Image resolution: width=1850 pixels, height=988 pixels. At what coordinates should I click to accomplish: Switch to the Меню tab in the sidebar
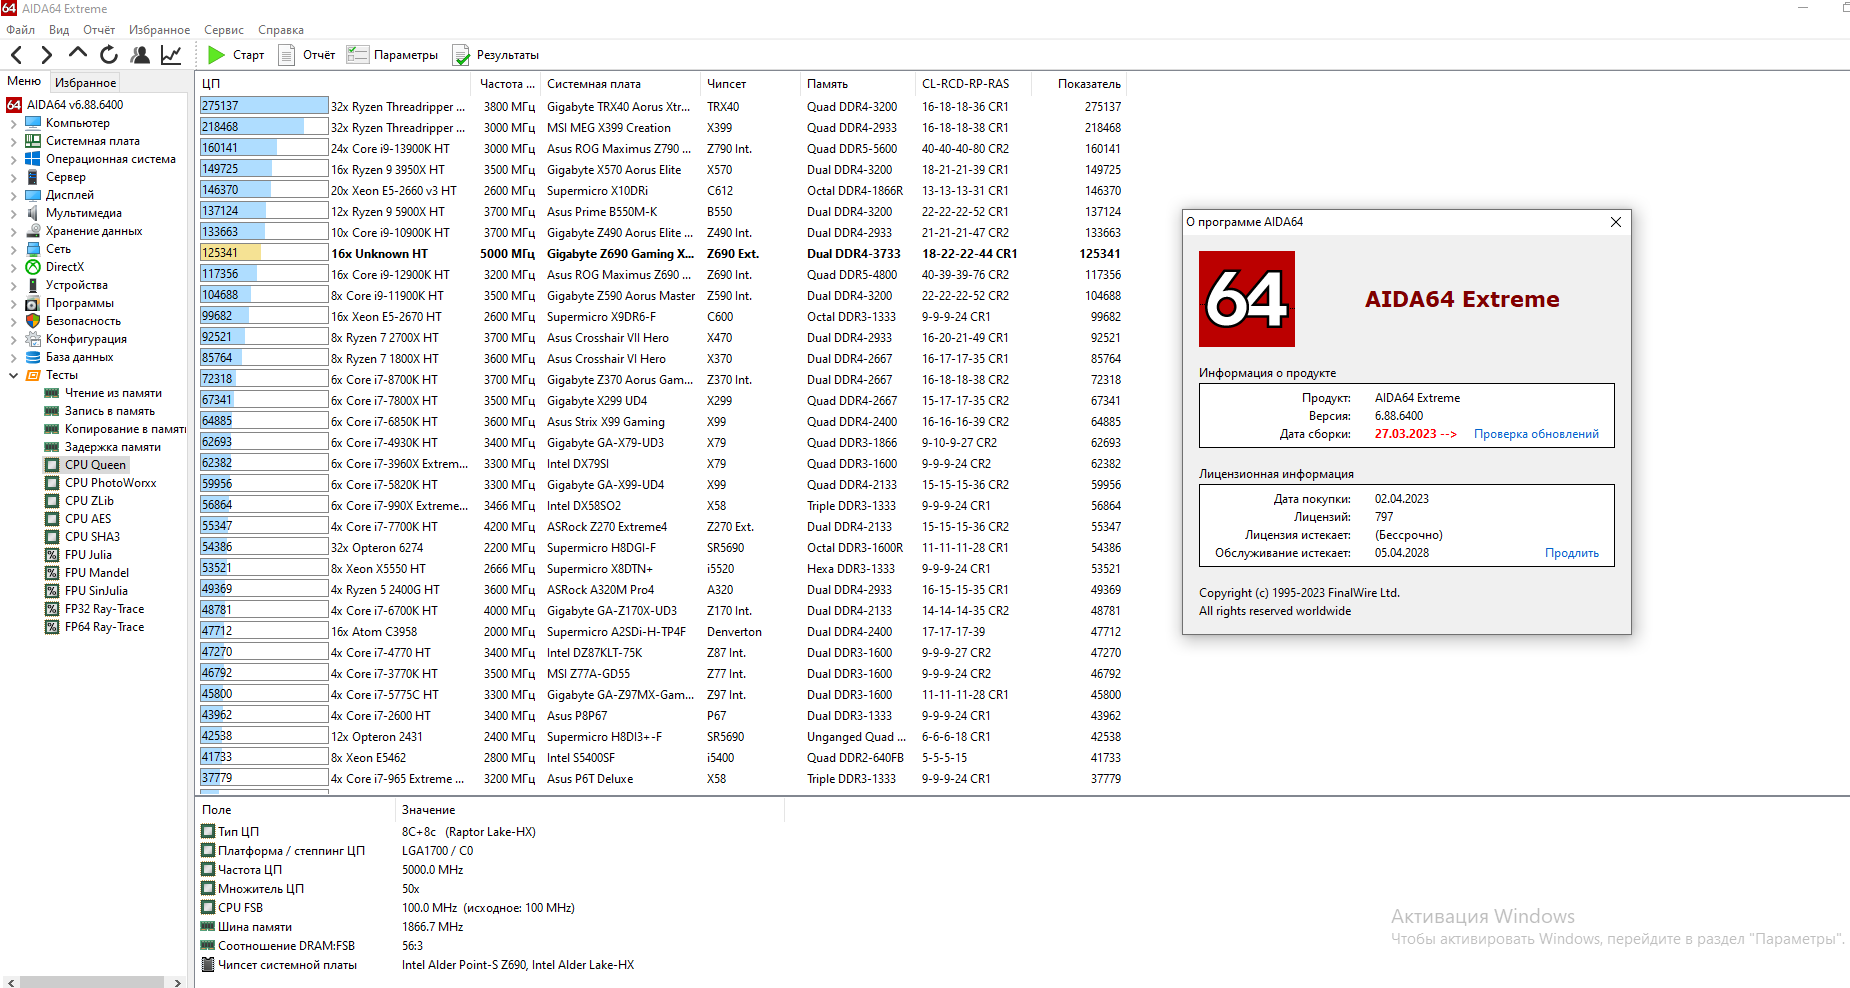(x=24, y=82)
